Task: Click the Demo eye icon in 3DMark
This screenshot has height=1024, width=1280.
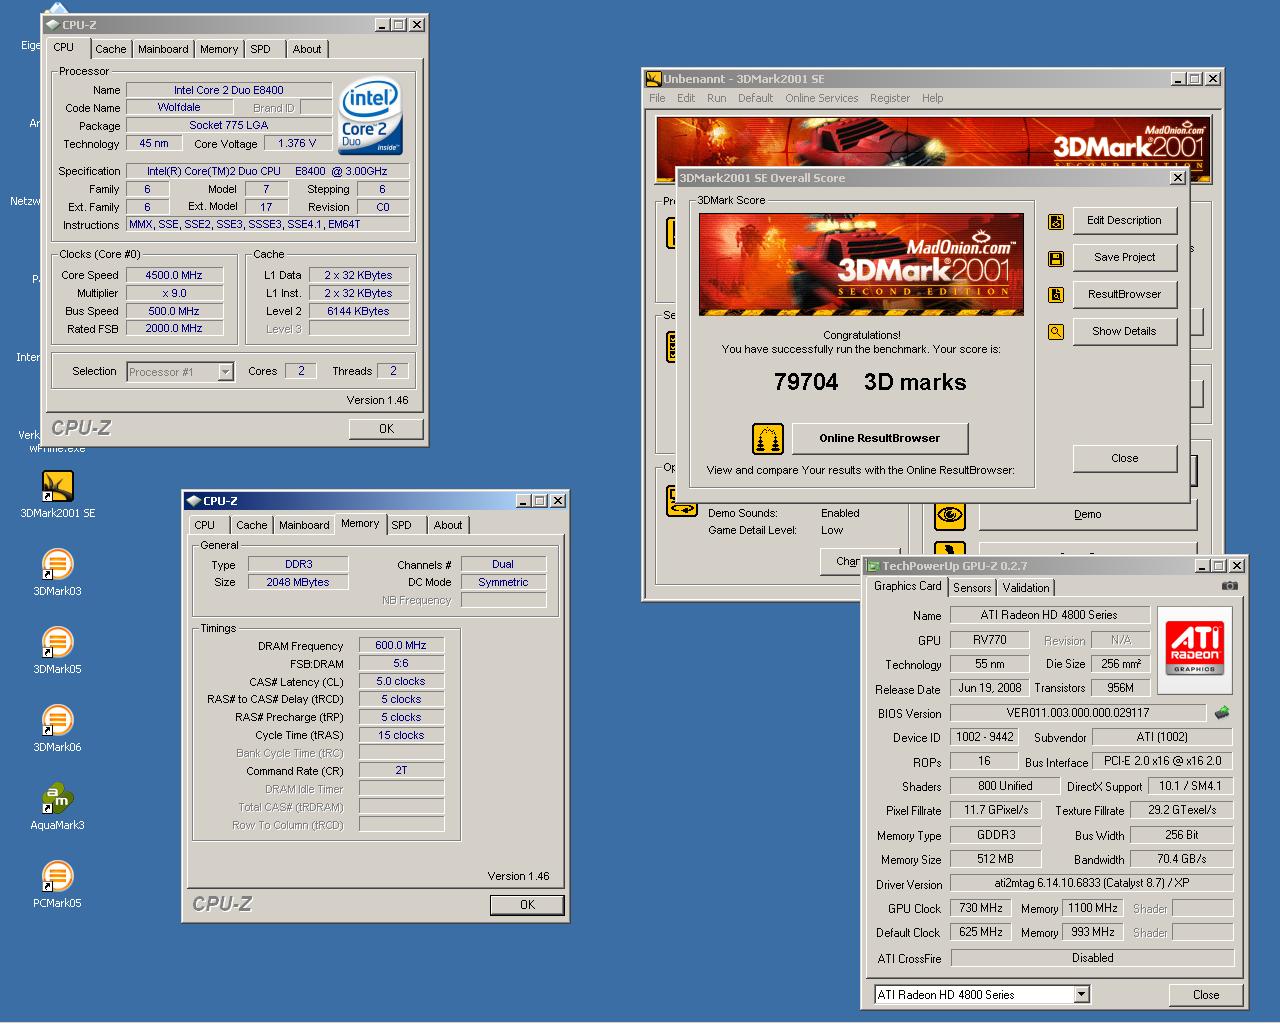Action: point(949,515)
